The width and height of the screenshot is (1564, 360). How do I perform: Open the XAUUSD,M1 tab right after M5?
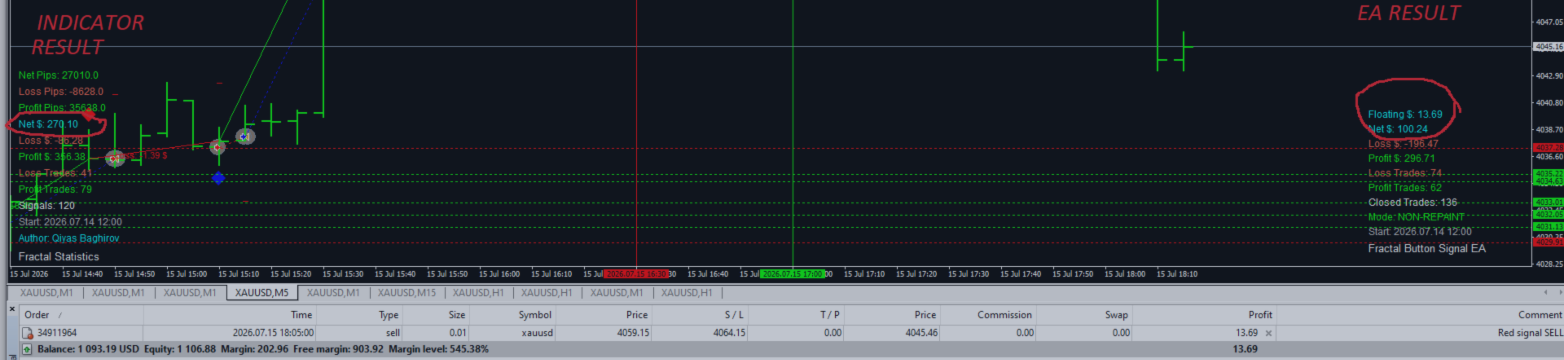(332, 293)
